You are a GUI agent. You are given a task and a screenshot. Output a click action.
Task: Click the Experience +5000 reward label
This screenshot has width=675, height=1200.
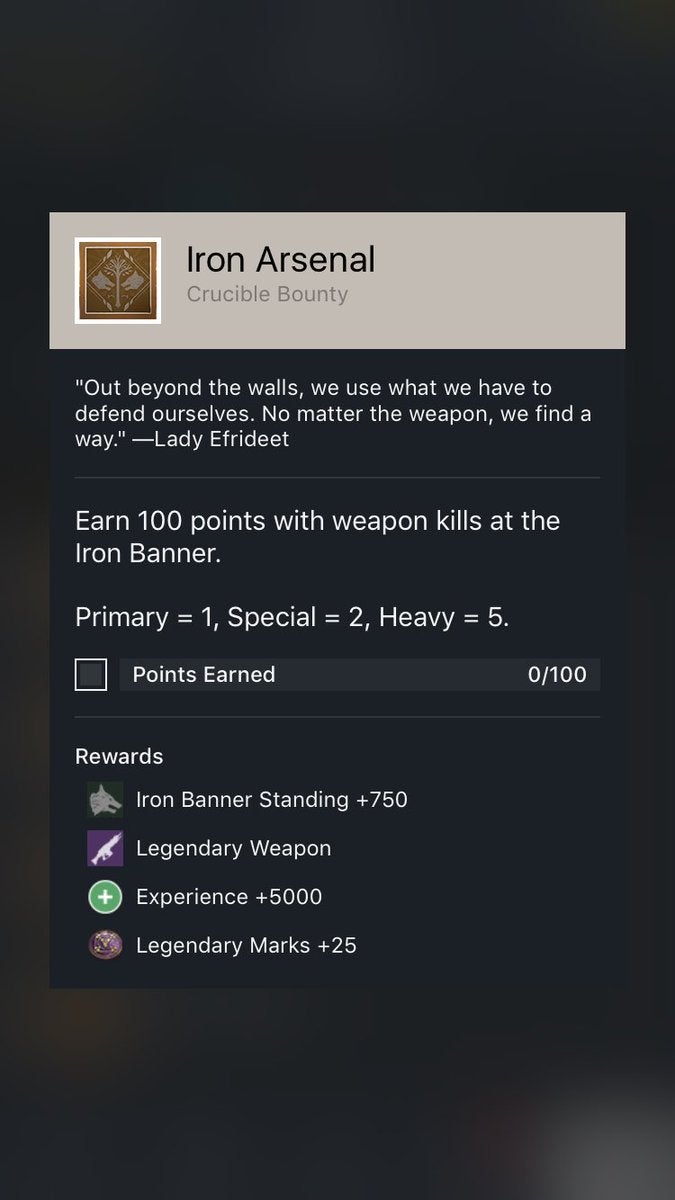pyautogui.click(x=229, y=897)
